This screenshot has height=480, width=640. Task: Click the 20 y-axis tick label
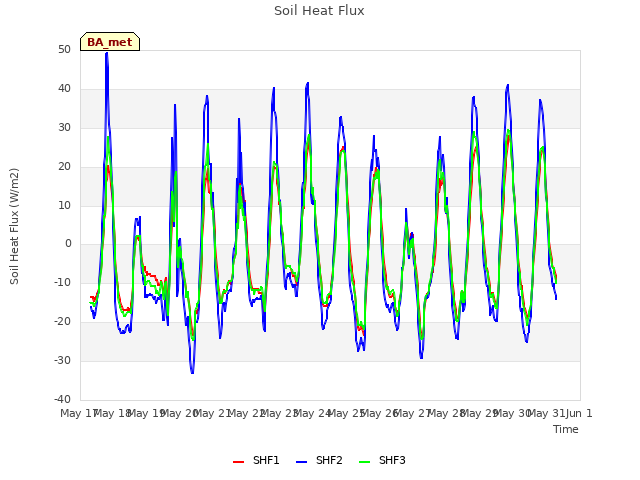point(64,167)
